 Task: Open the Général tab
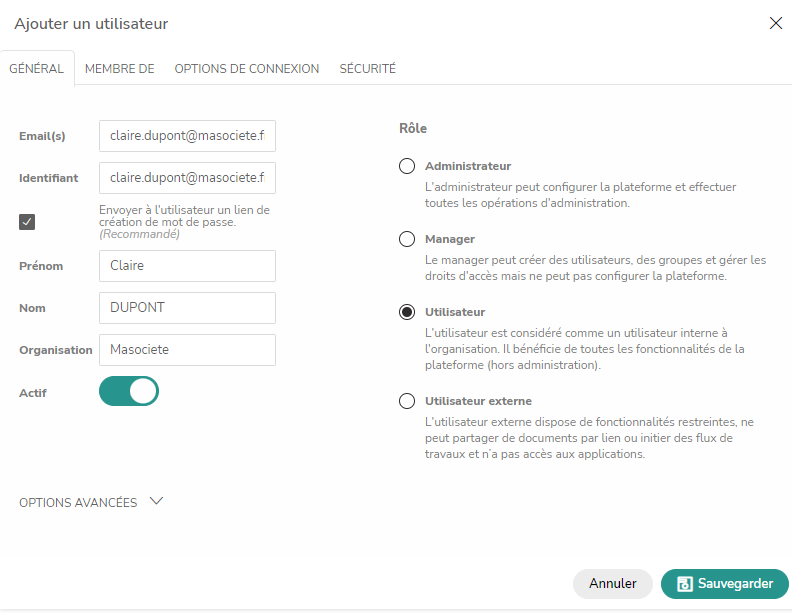tap(37, 69)
